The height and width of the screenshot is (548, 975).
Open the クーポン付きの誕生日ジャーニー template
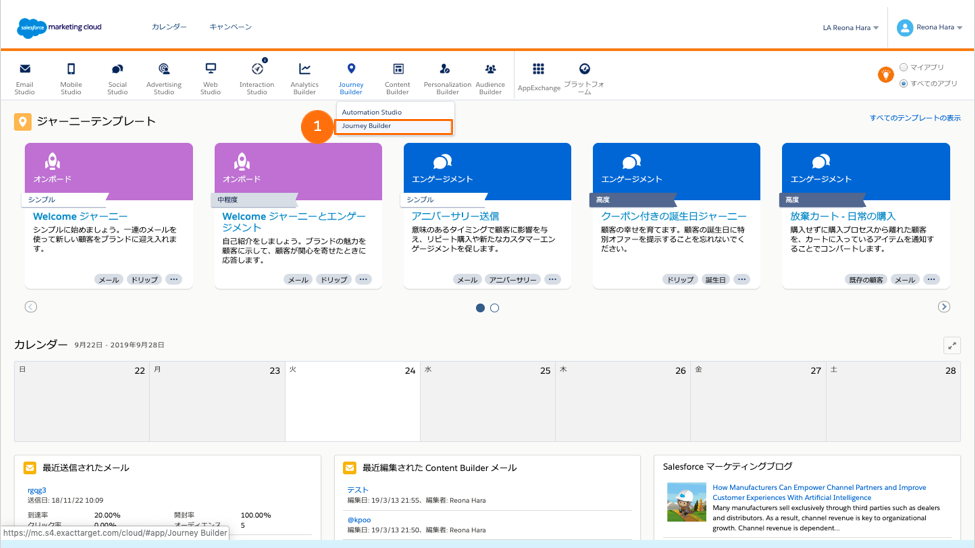(x=673, y=216)
